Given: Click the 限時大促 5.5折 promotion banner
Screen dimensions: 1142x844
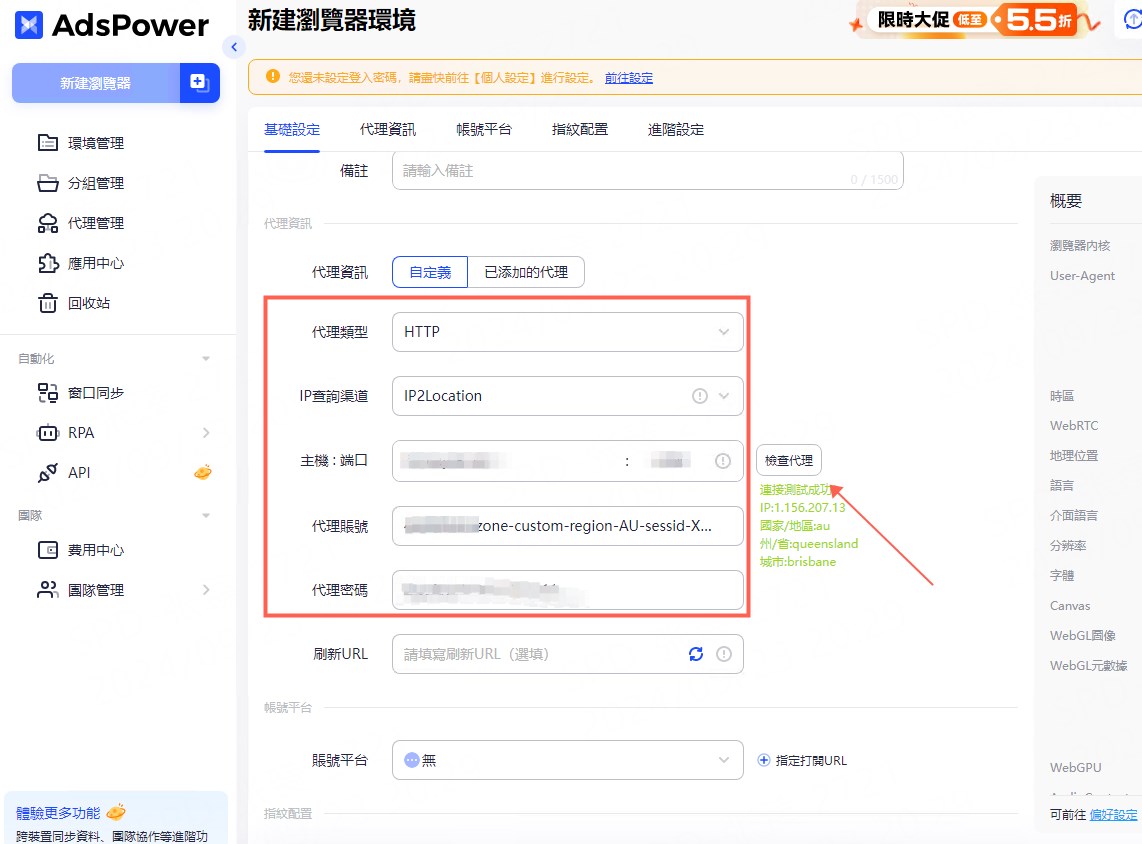Looking at the screenshot, I should 976,20.
